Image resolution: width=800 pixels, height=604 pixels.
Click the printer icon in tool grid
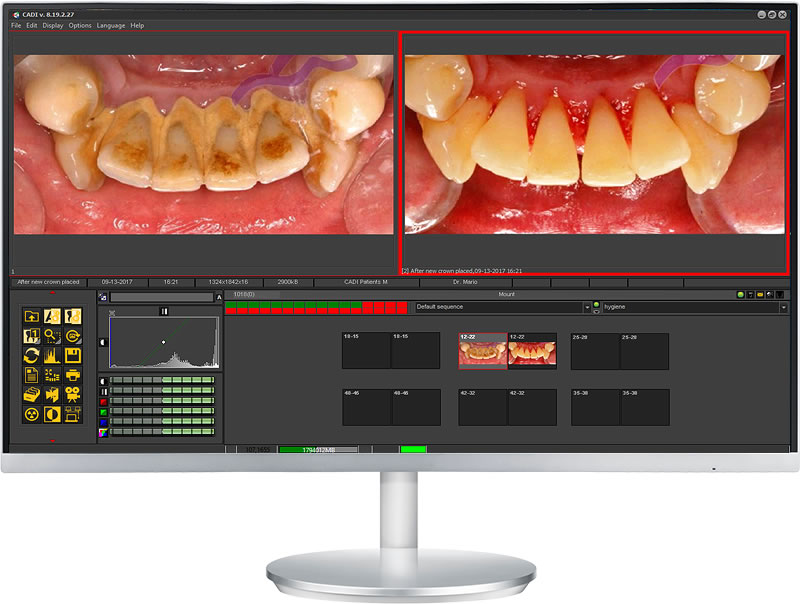tap(73, 375)
